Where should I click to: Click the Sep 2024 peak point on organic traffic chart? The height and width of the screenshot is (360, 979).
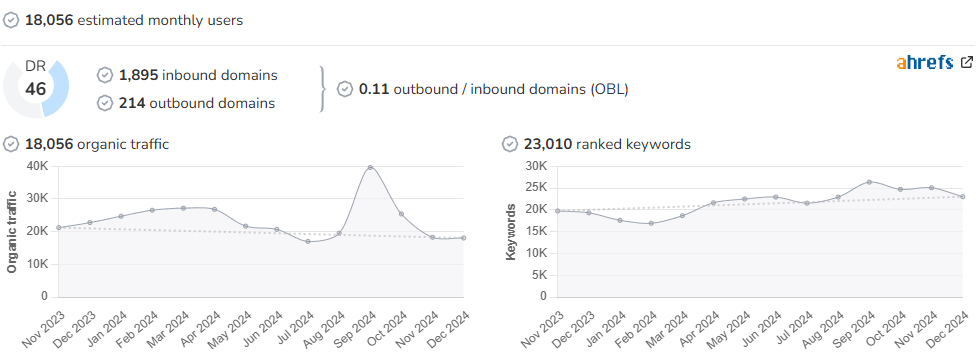(x=370, y=167)
